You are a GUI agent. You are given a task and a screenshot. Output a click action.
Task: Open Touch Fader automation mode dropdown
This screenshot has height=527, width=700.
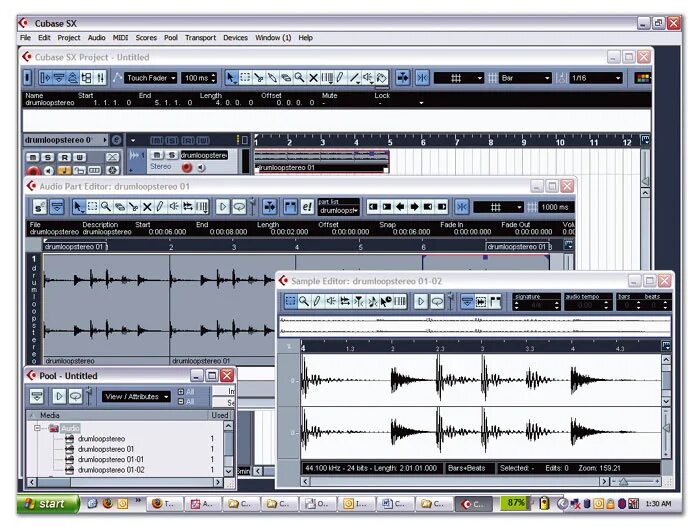(x=150, y=78)
